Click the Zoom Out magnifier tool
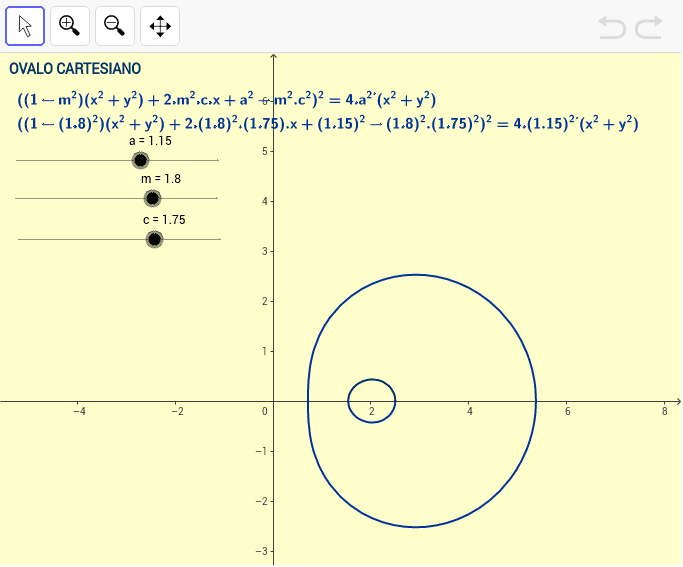 (x=115, y=26)
